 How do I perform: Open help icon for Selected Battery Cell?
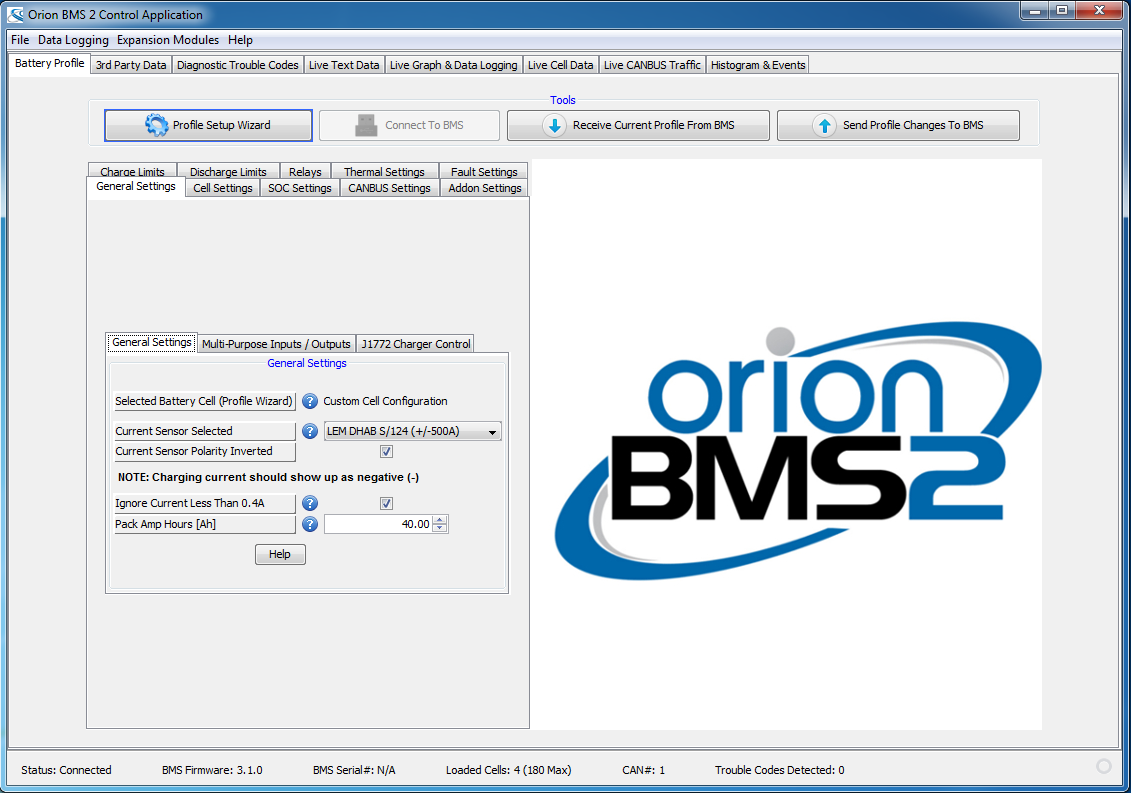click(x=309, y=401)
